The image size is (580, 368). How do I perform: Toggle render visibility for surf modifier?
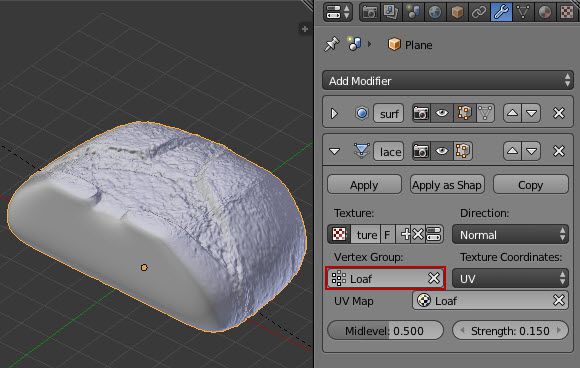(x=421, y=113)
